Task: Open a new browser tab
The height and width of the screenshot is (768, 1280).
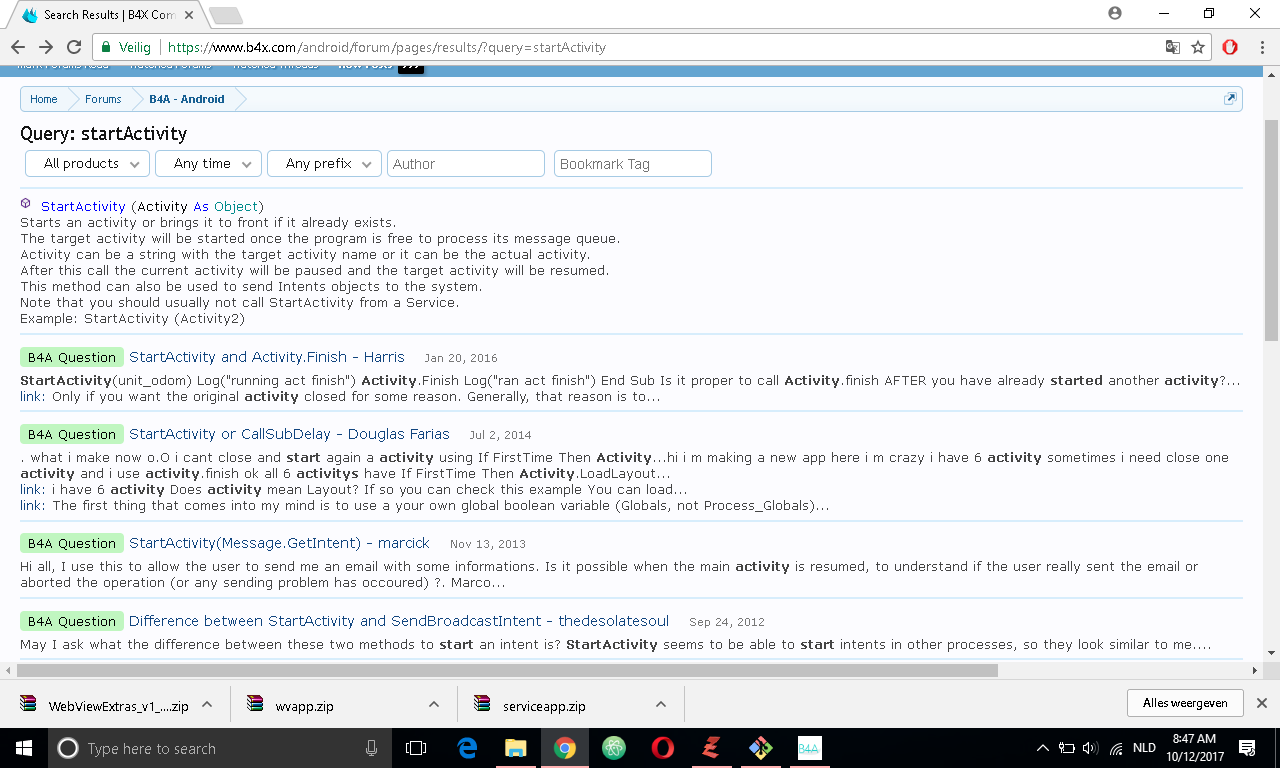Action: coord(226,15)
